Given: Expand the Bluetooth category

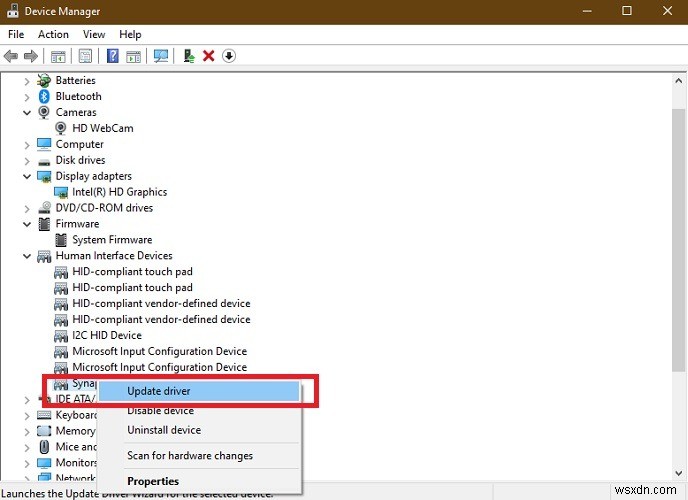Looking at the screenshot, I should (27, 97).
